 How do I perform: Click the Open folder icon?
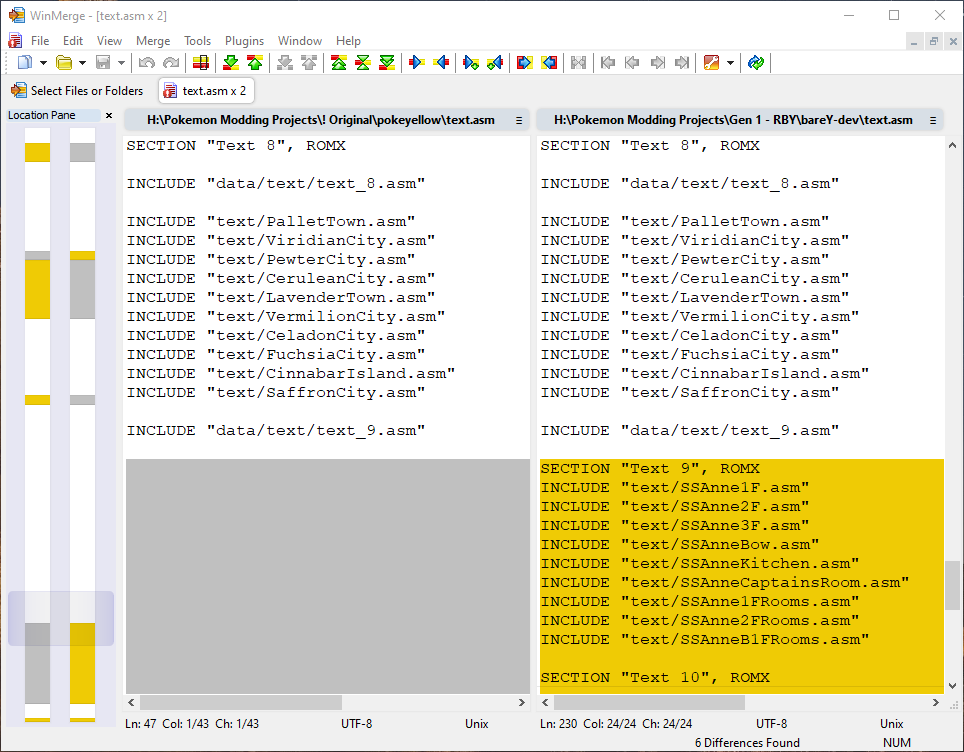pyautogui.click(x=64, y=63)
